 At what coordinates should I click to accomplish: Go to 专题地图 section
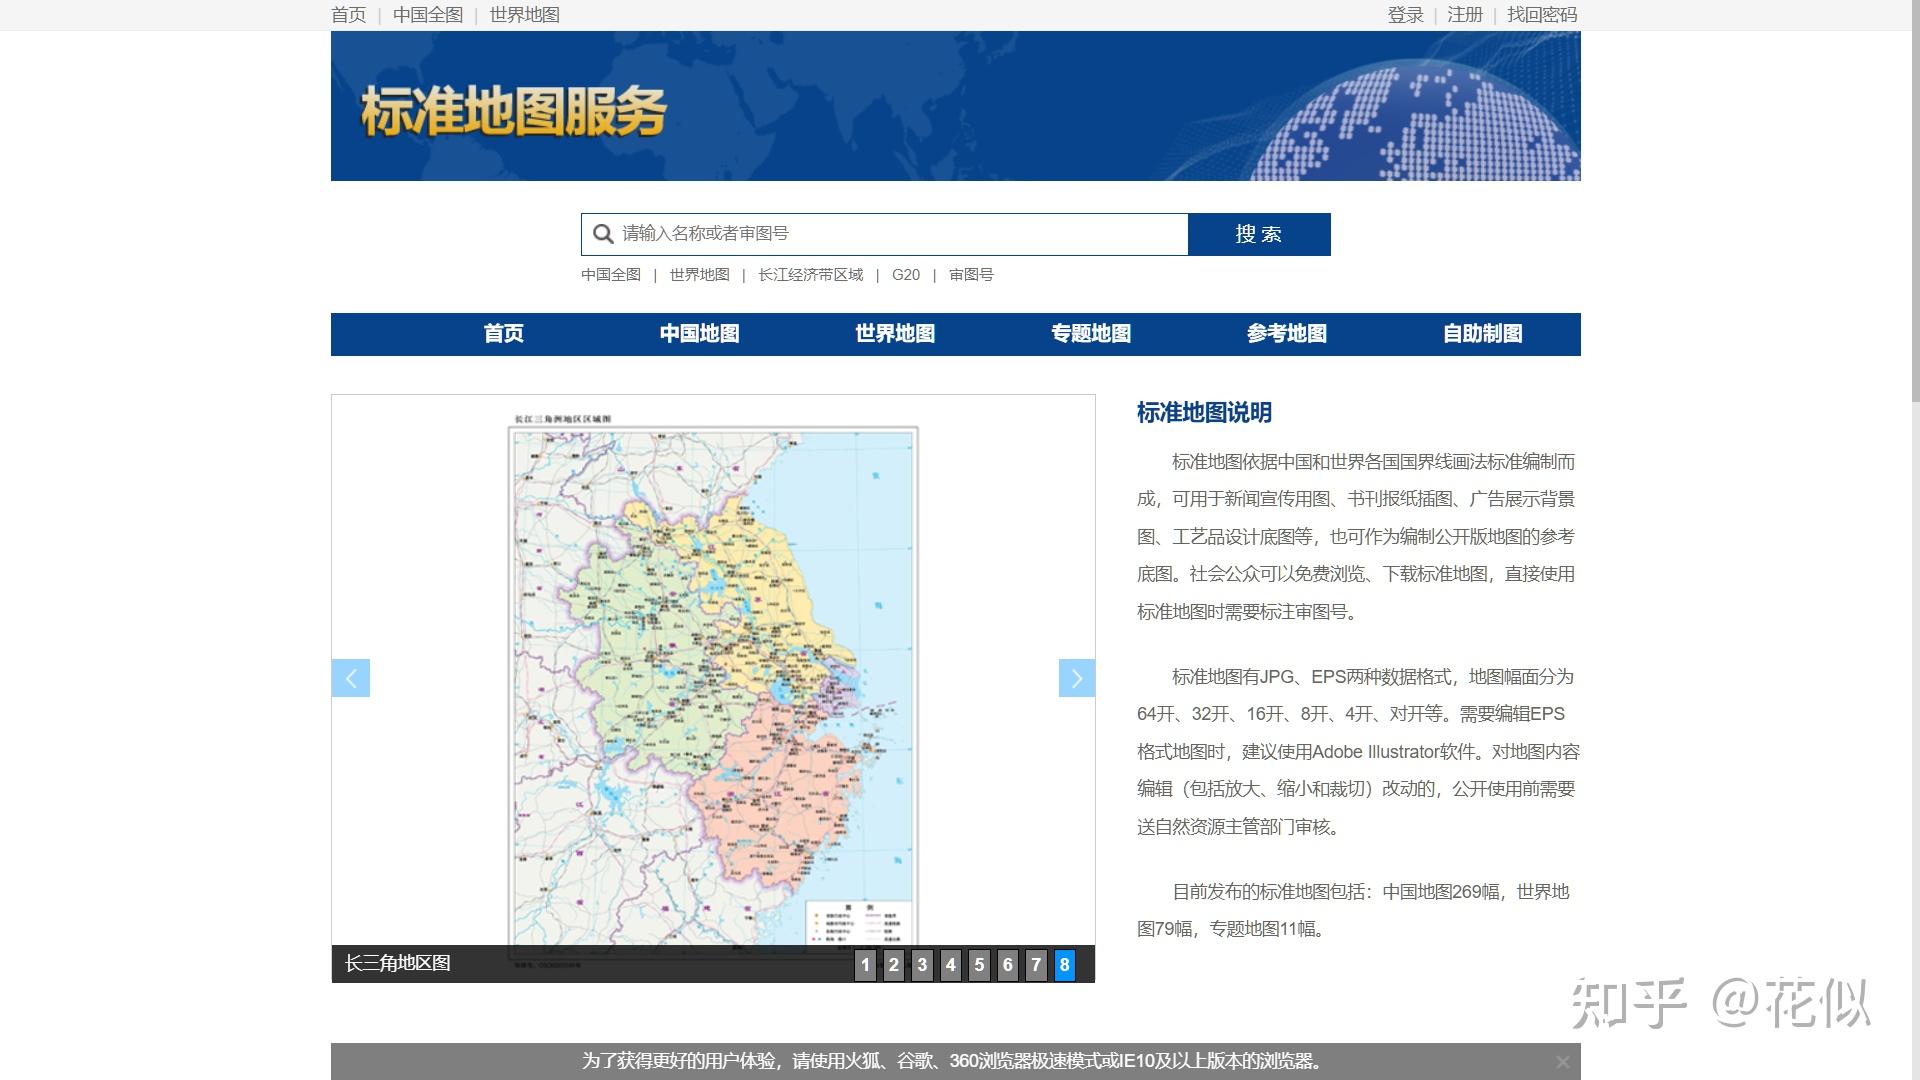point(1090,334)
